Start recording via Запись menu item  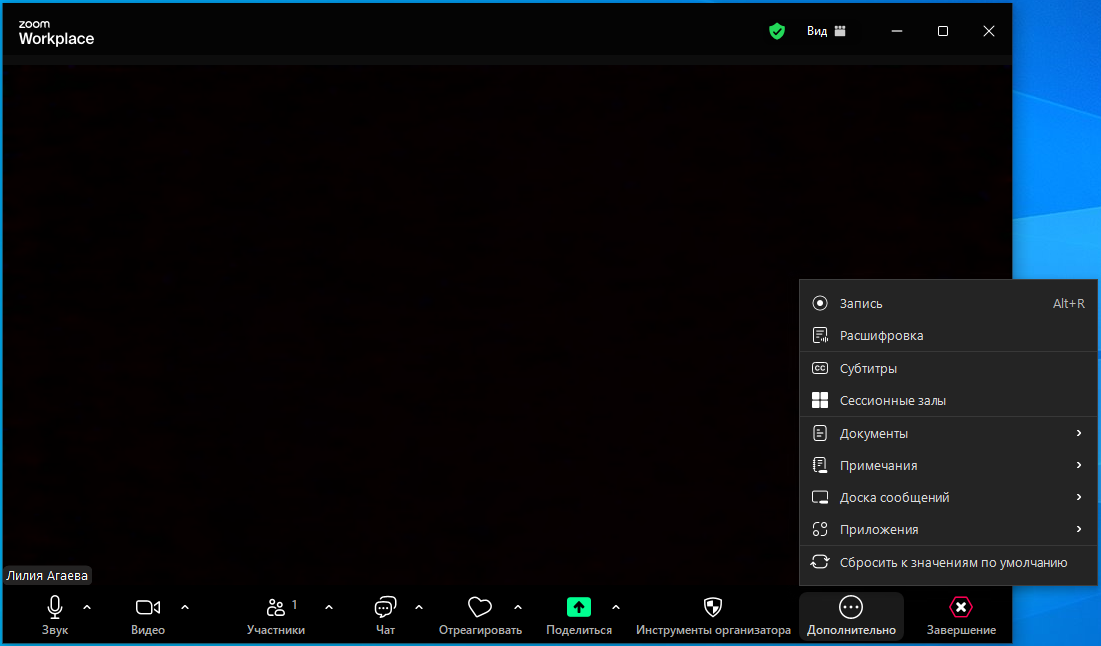pos(948,303)
